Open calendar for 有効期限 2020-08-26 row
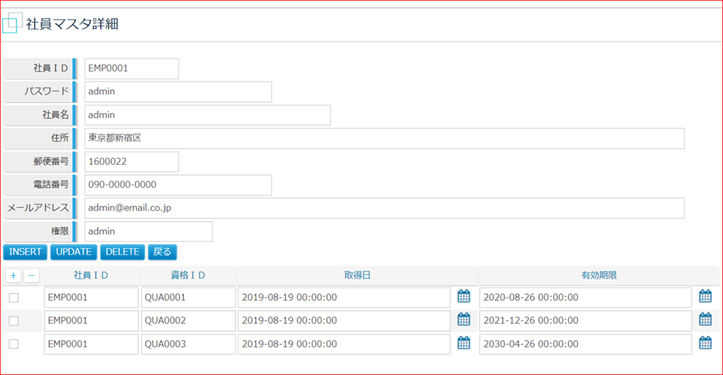 pos(705,297)
